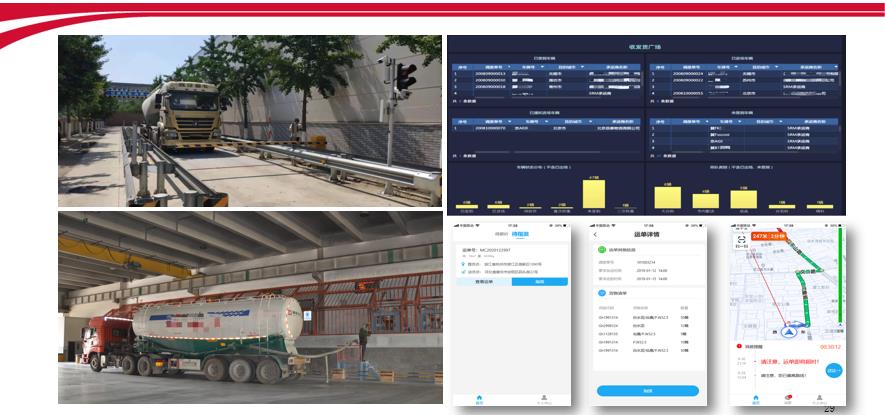
Task: Tap the large blue button under the waybill details
Action: (647, 391)
